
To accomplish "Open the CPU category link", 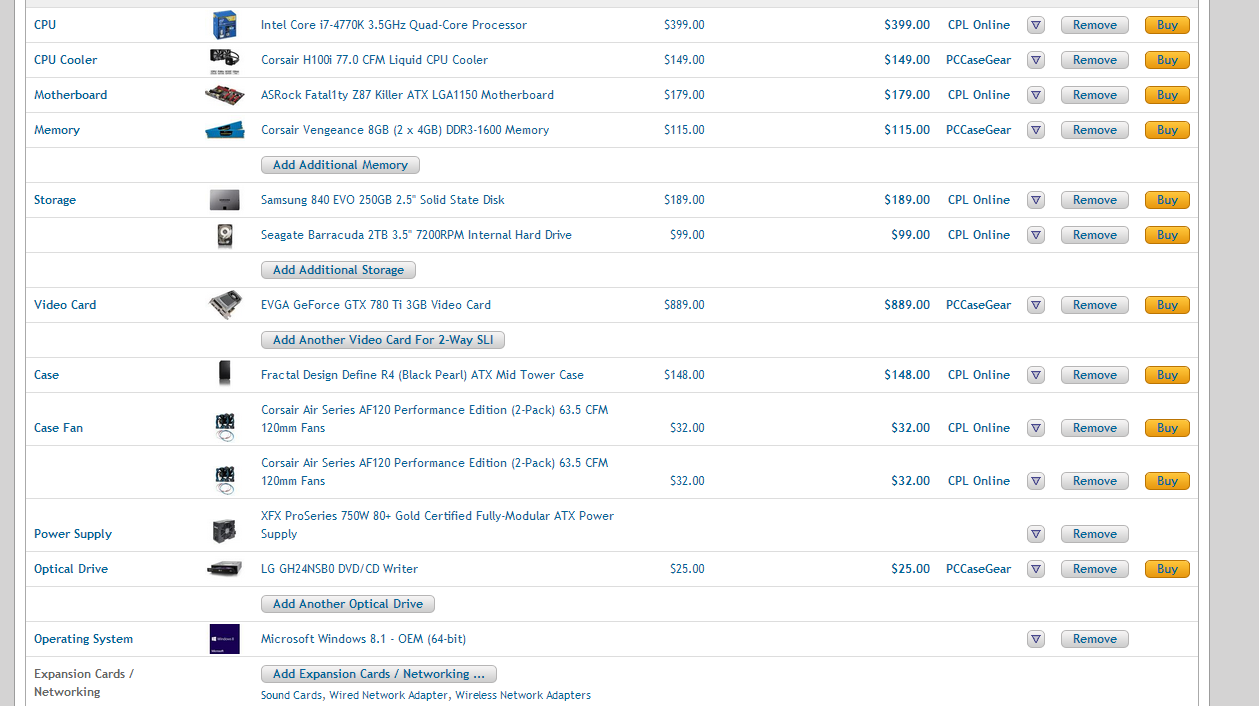I will [45, 25].
